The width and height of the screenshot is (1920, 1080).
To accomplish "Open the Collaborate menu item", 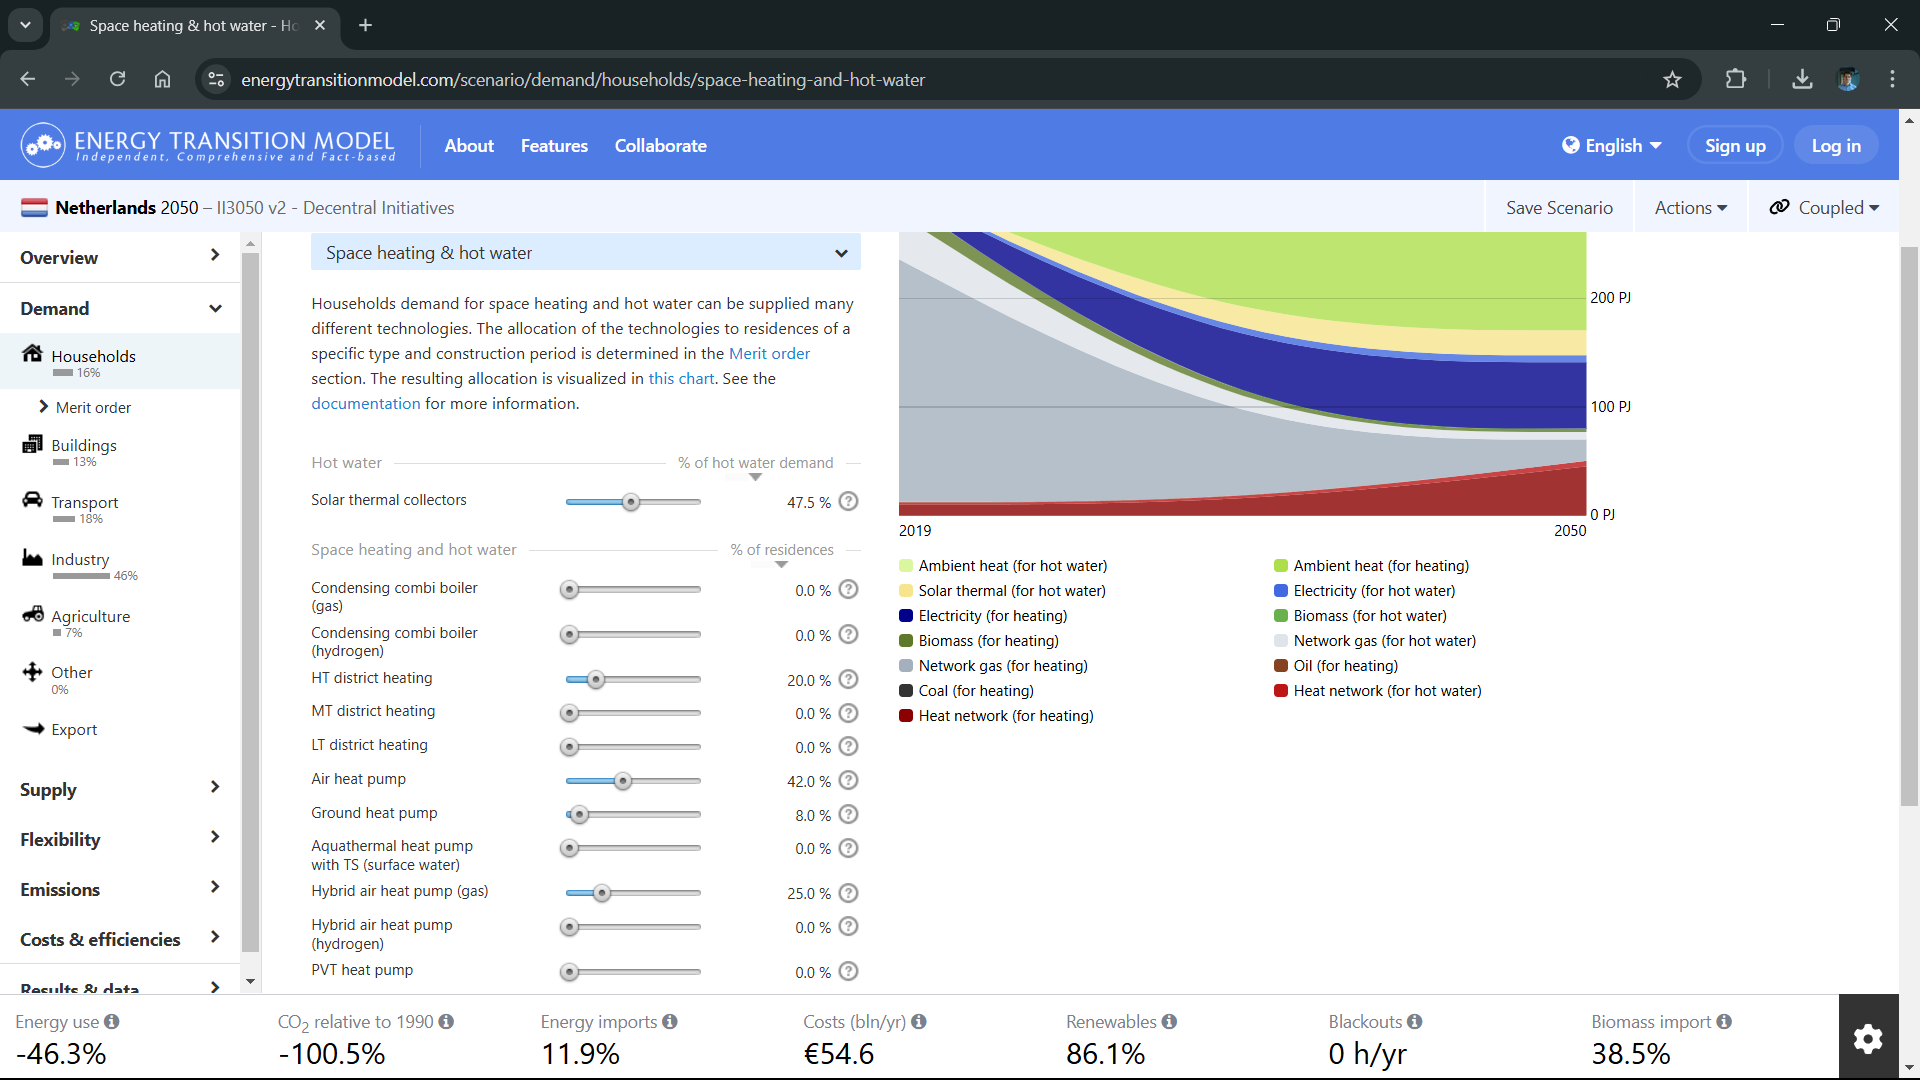I will tap(660, 146).
